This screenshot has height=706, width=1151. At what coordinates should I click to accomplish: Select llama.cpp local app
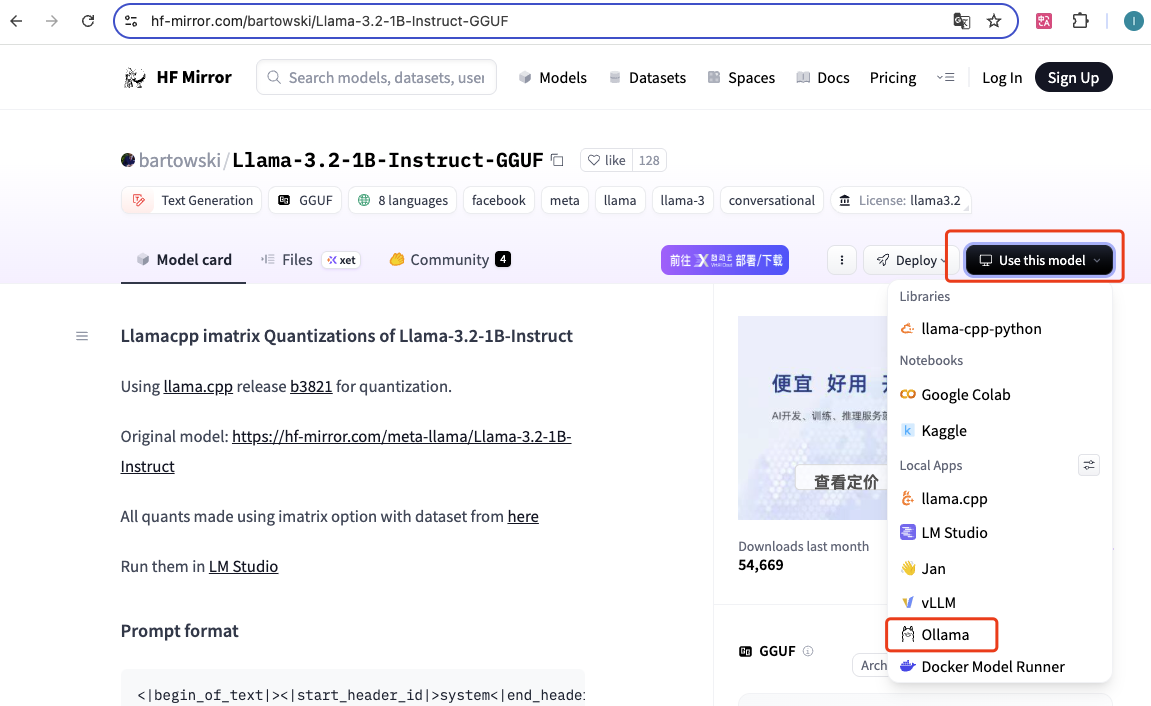coord(943,499)
